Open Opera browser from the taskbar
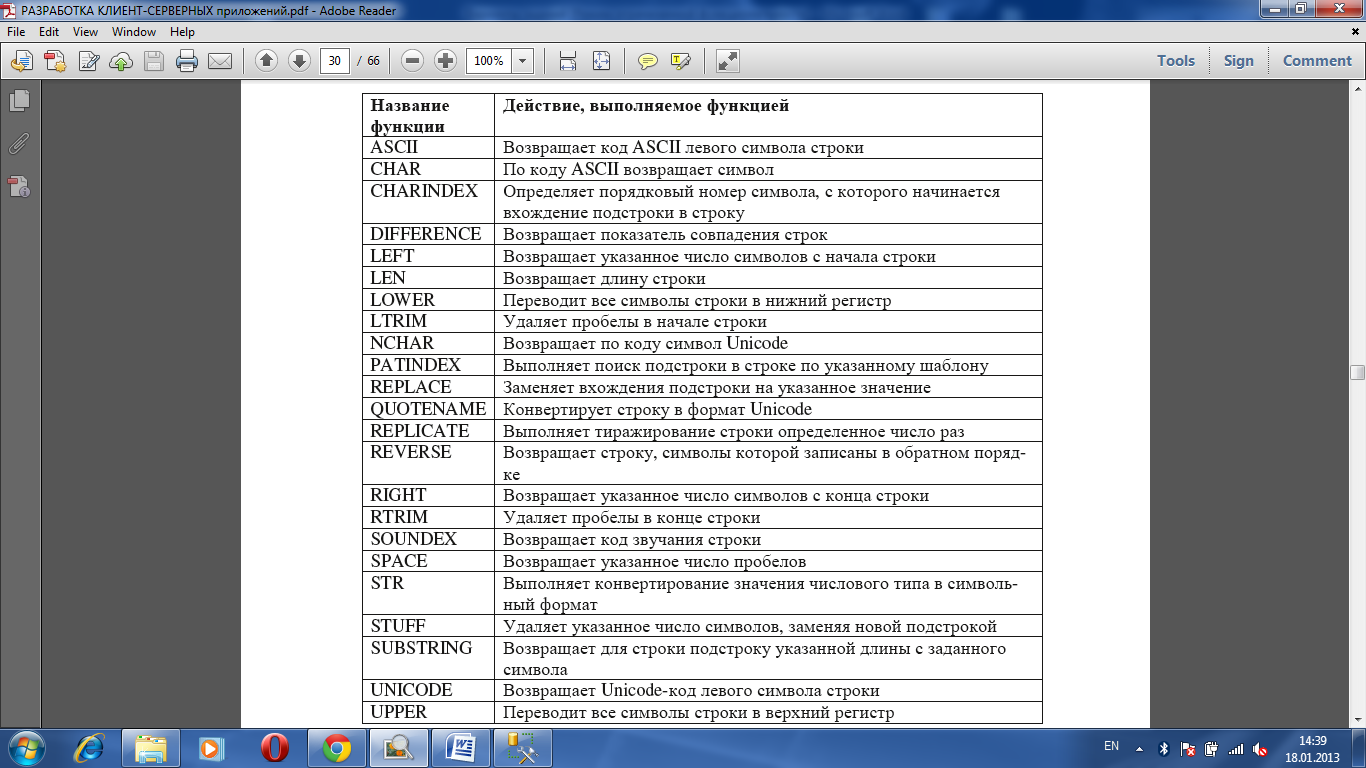The height and width of the screenshot is (768, 1366). click(275, 747)
